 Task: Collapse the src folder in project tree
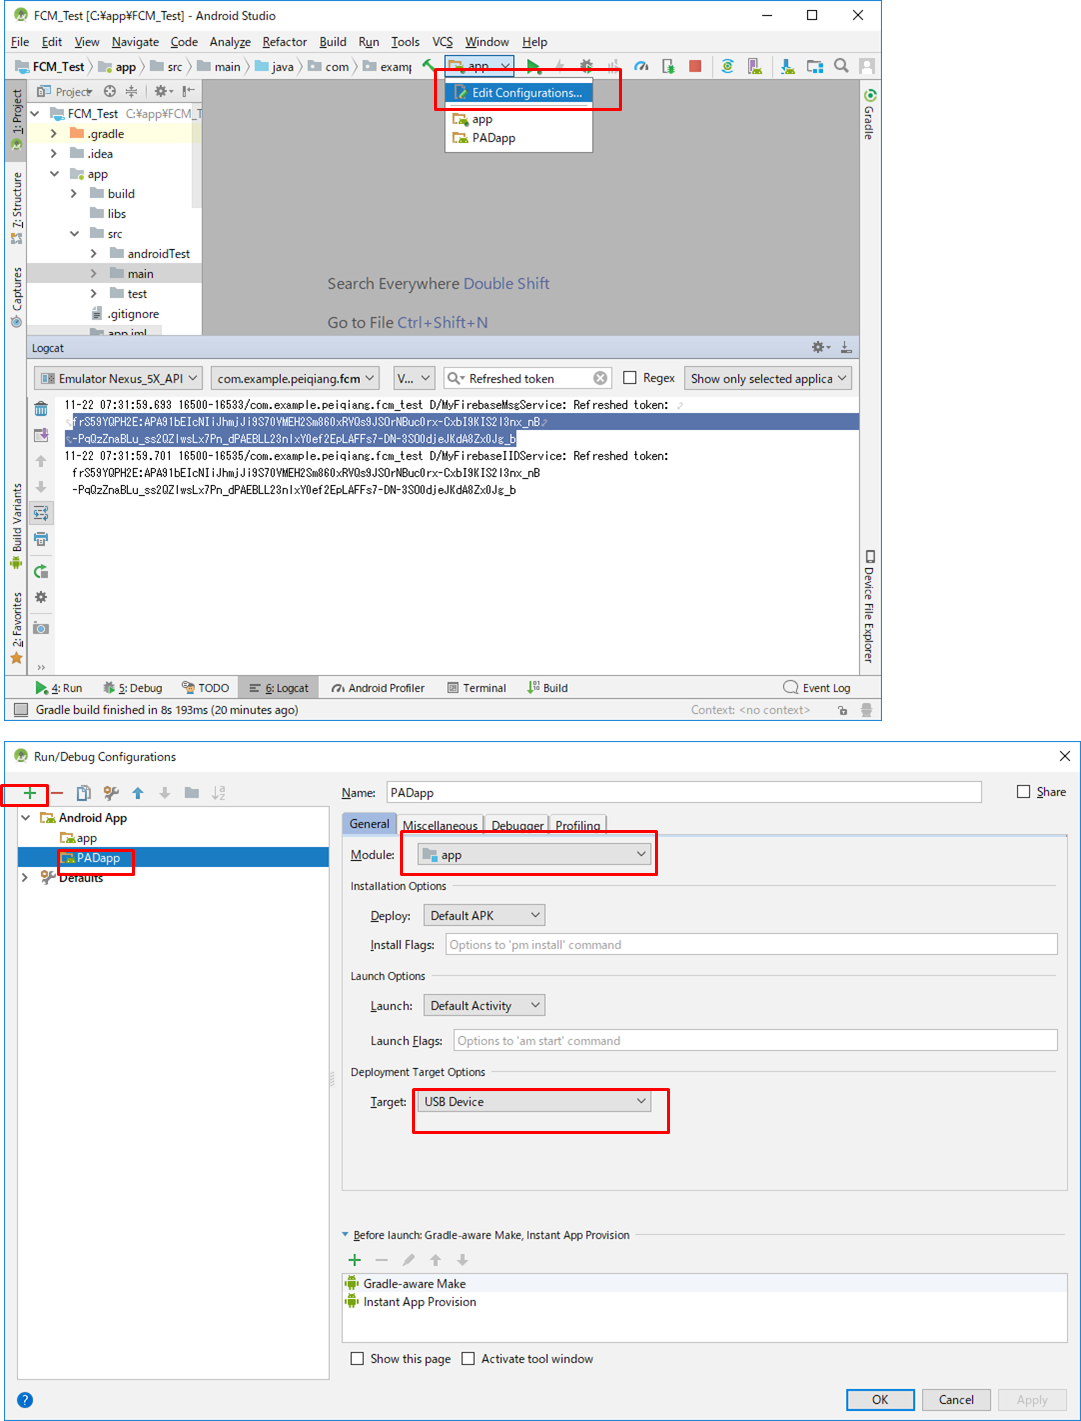pyautogui.click(x=74, y=234)
